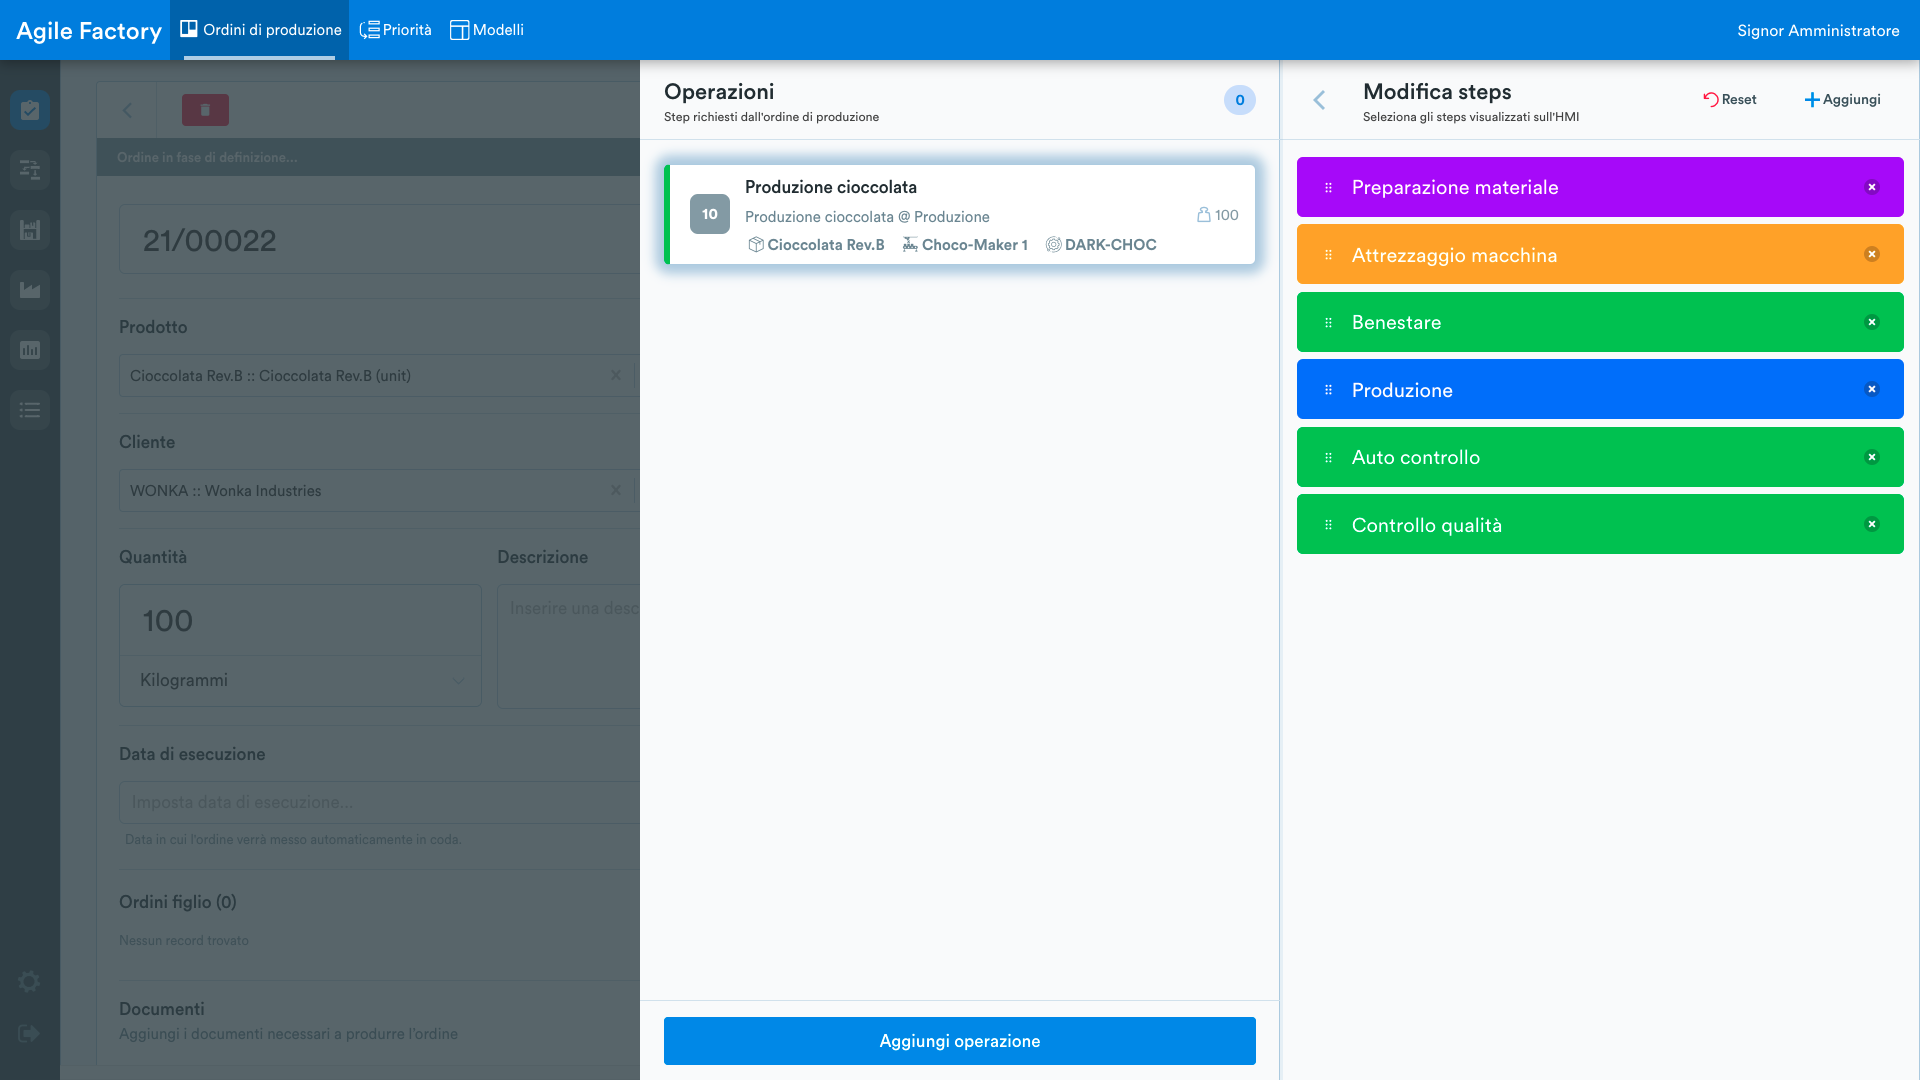The image size is (1920, 1080).
Task: Grab the Benestare drag handle
Action: point(1328,322)
